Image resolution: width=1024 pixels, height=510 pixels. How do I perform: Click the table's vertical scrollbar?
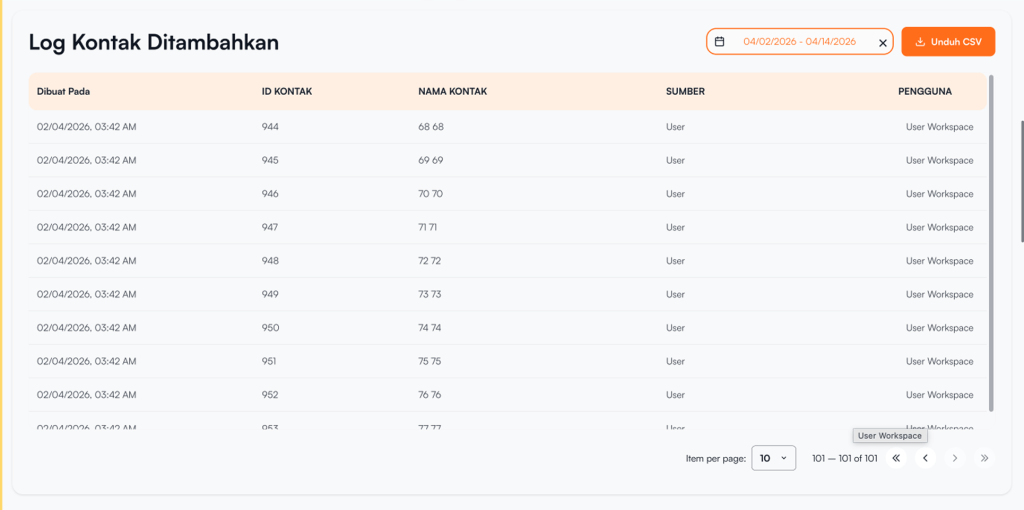(991, 240)
